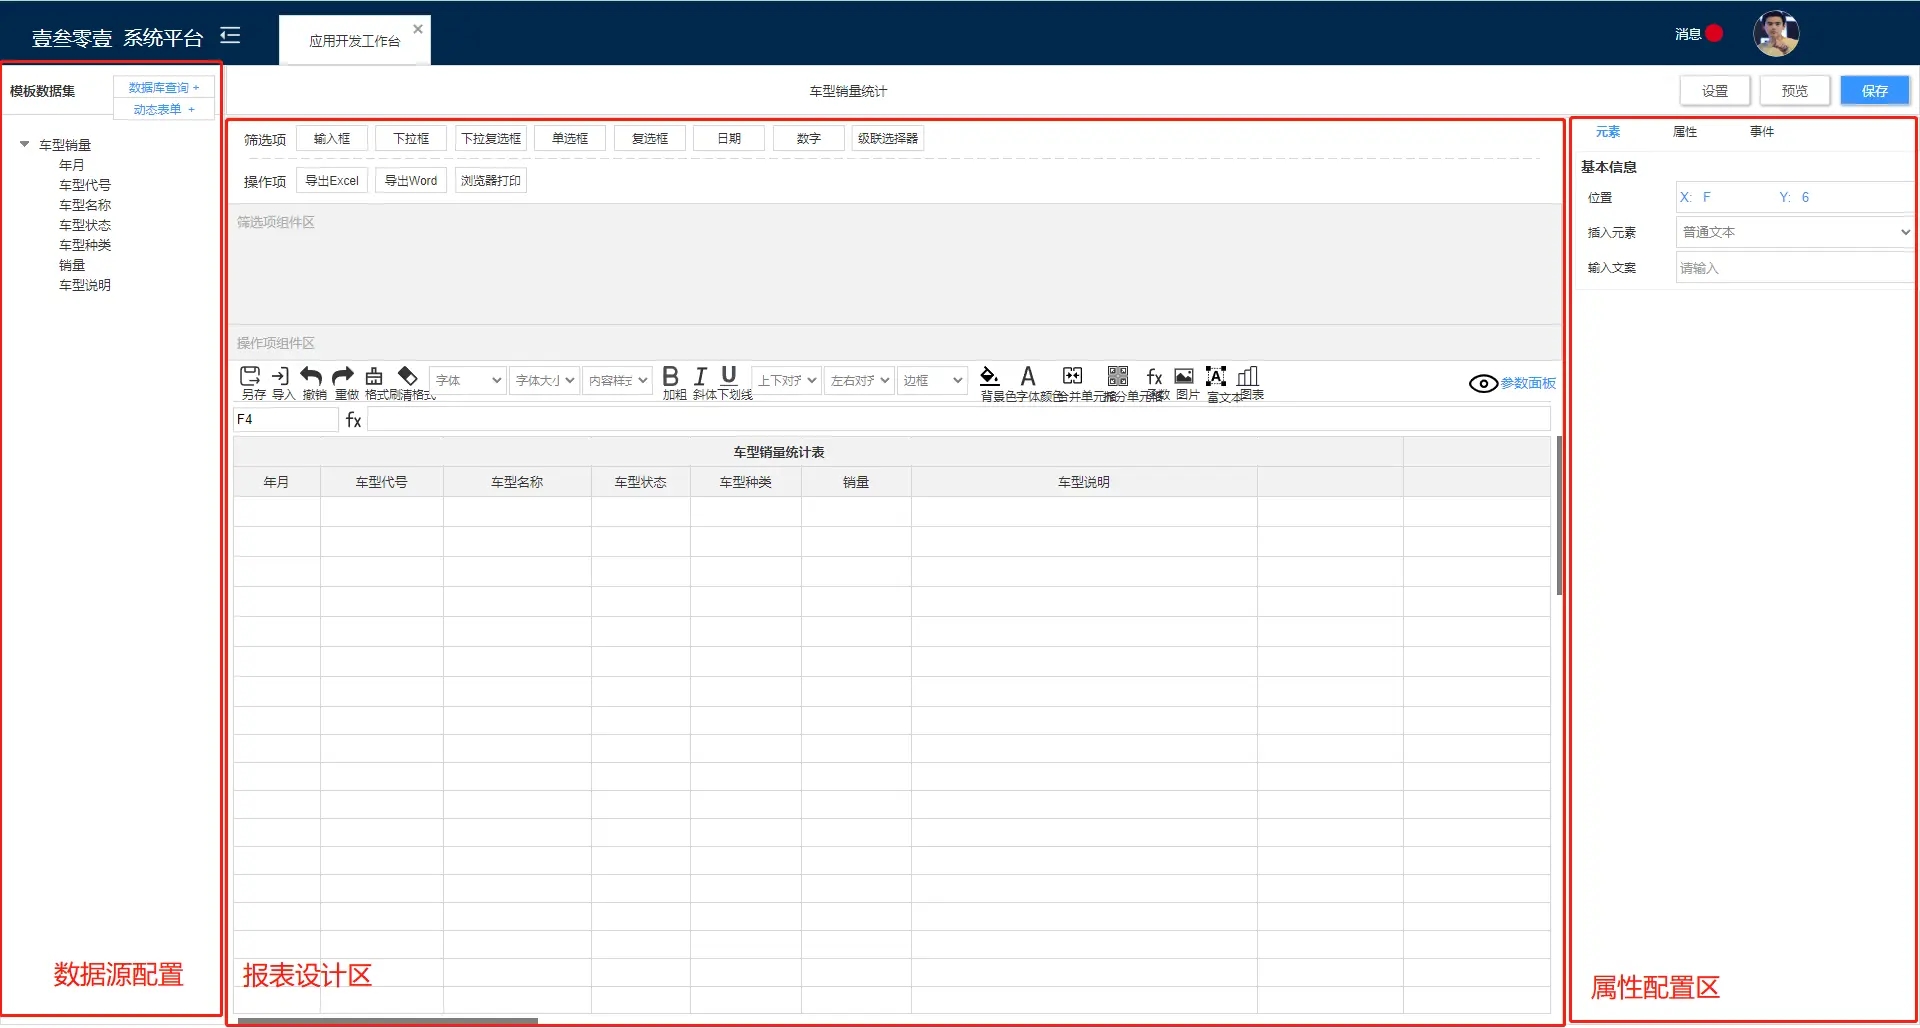Add a 下拉复选框 filter component
This screenshot has height=1028, width=1920.
[491, 139]
